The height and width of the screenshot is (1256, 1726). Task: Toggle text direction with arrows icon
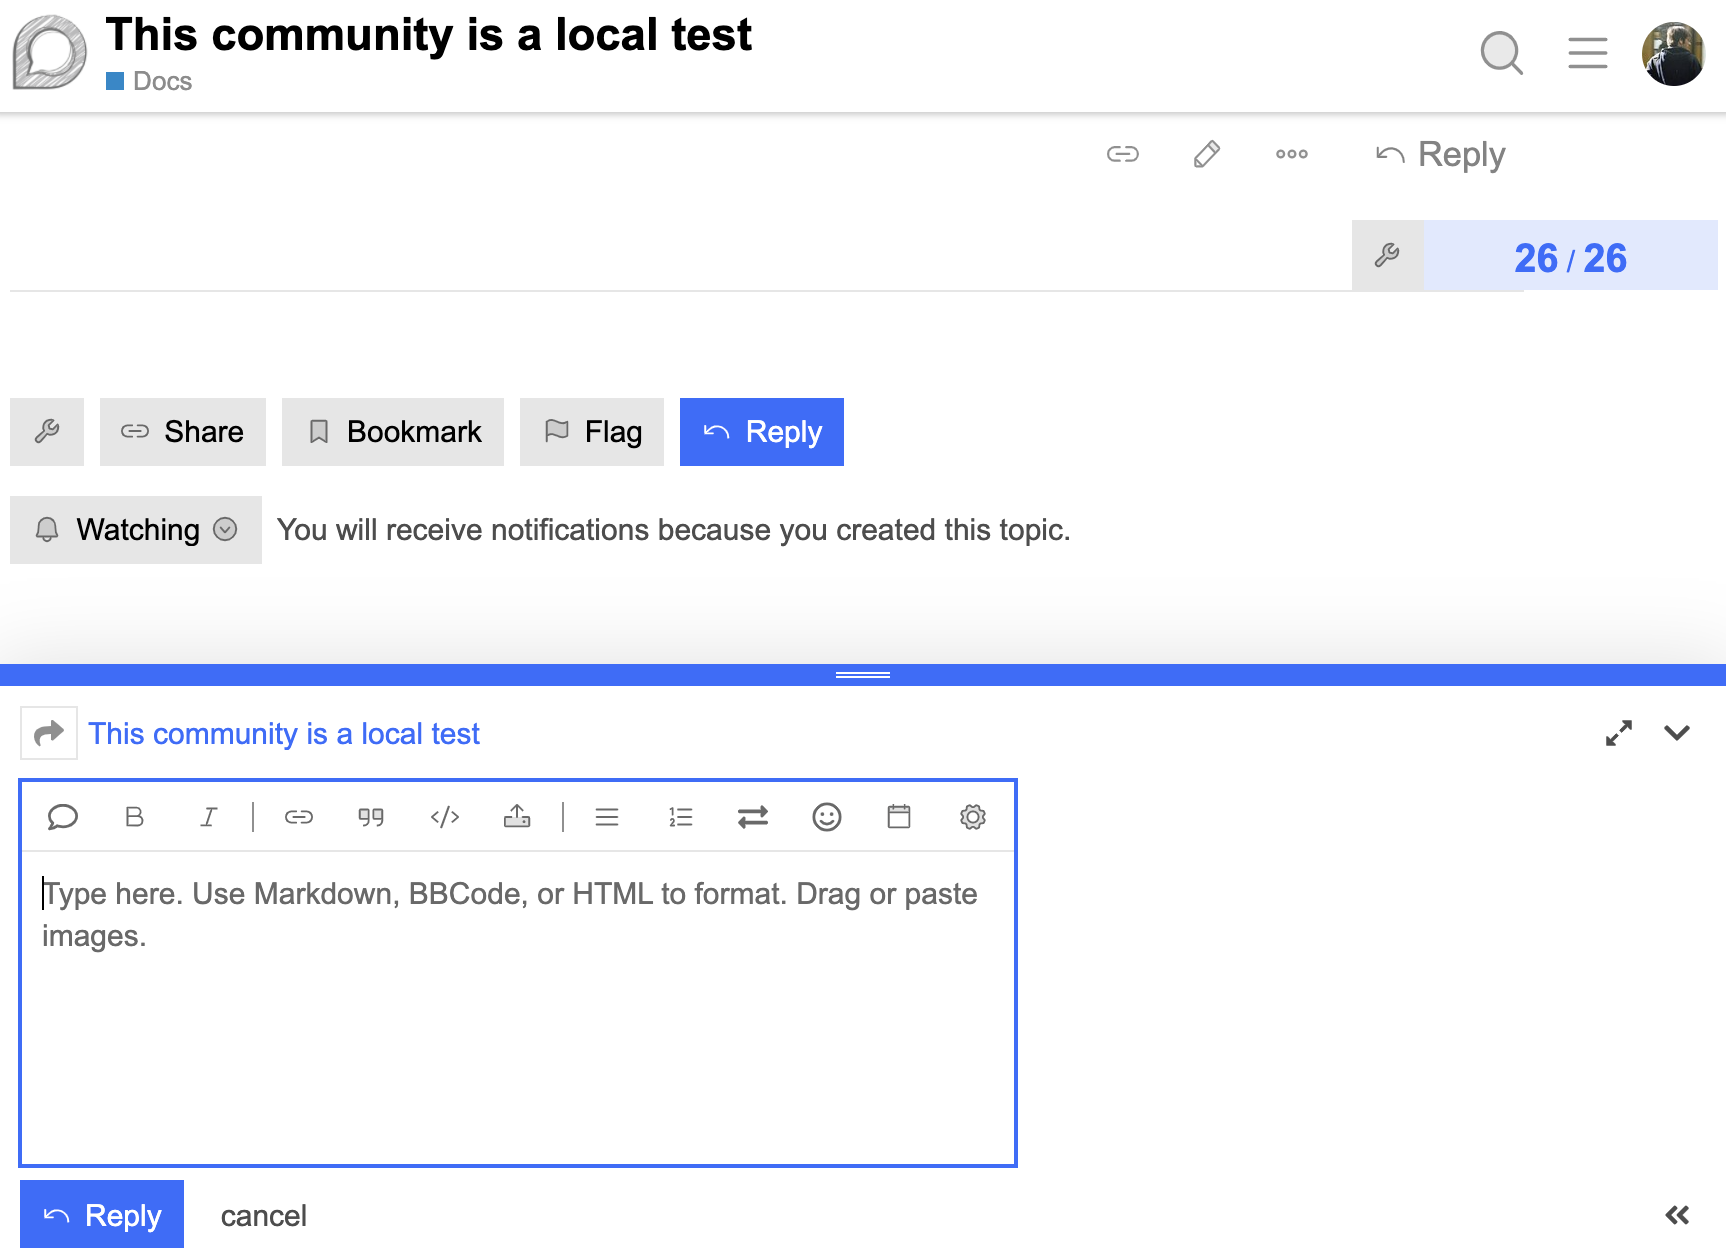pos(753,817)
